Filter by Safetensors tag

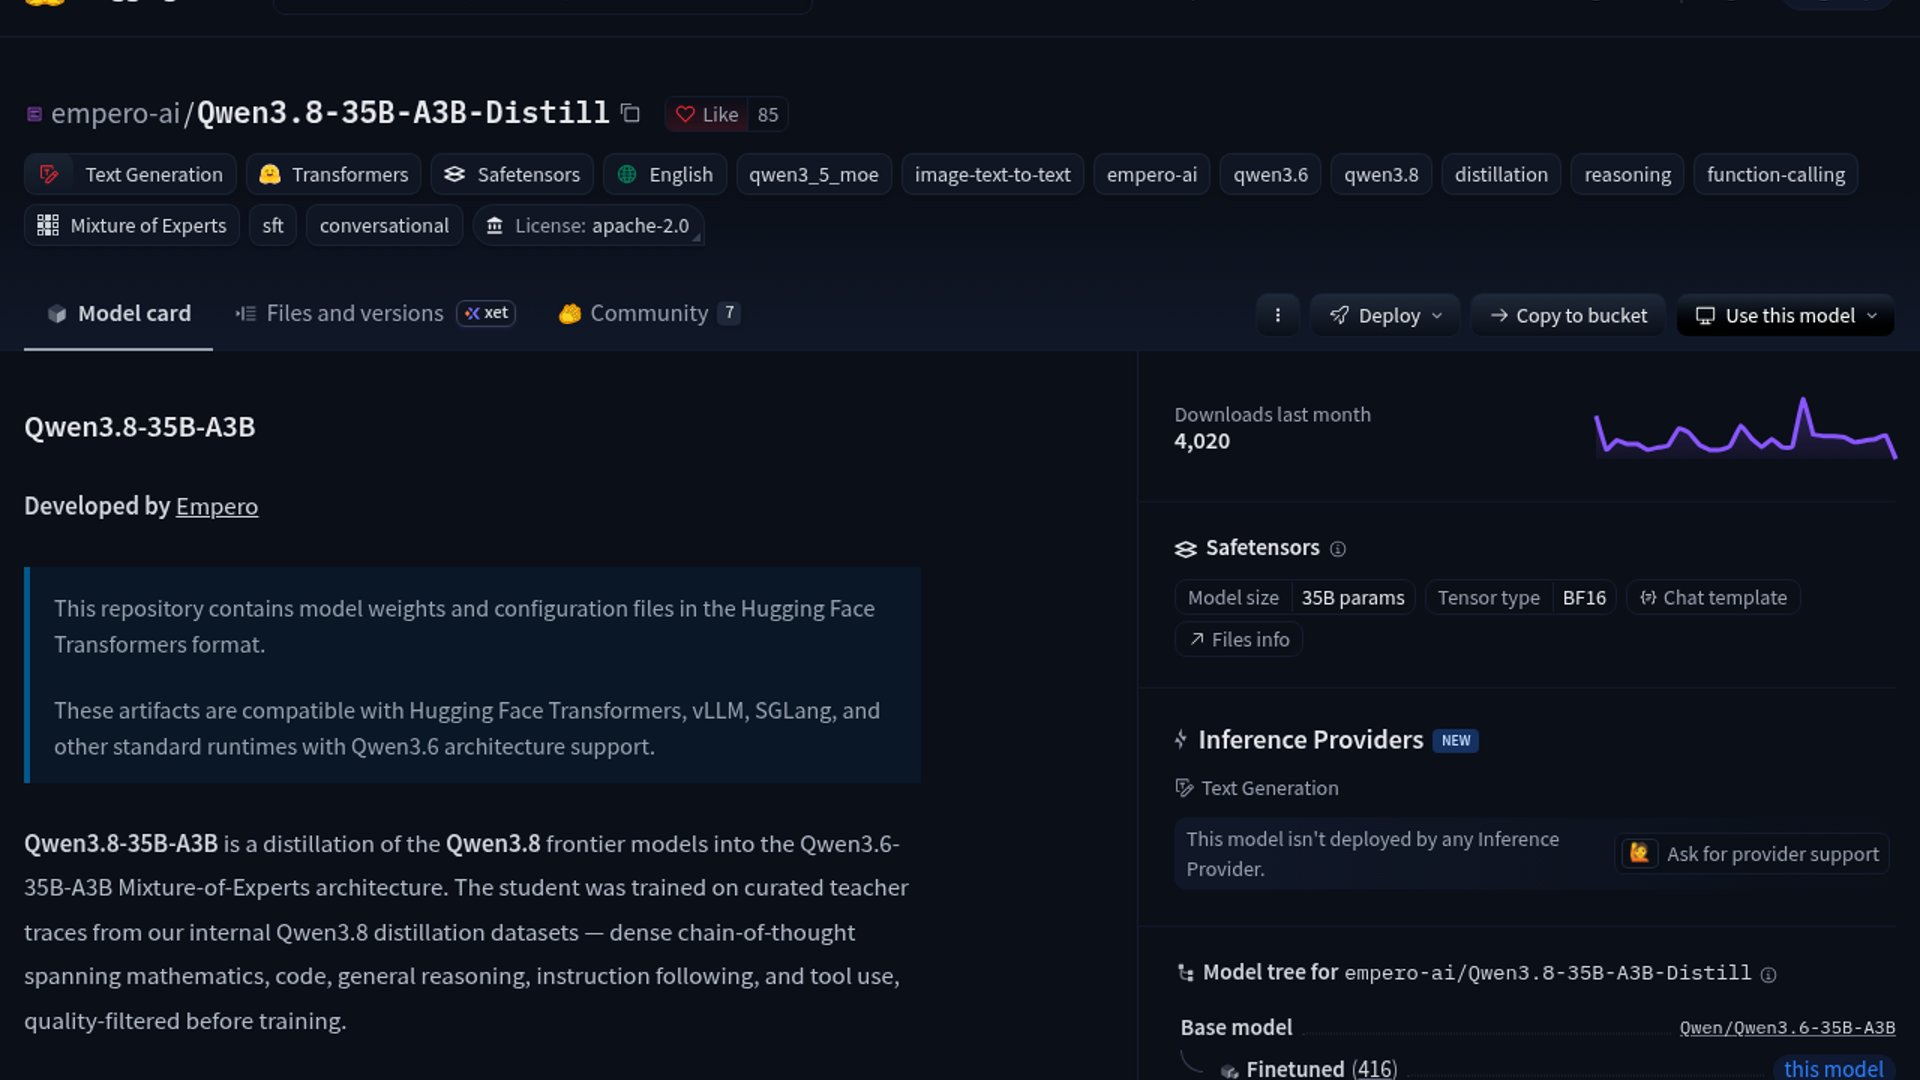512,174
